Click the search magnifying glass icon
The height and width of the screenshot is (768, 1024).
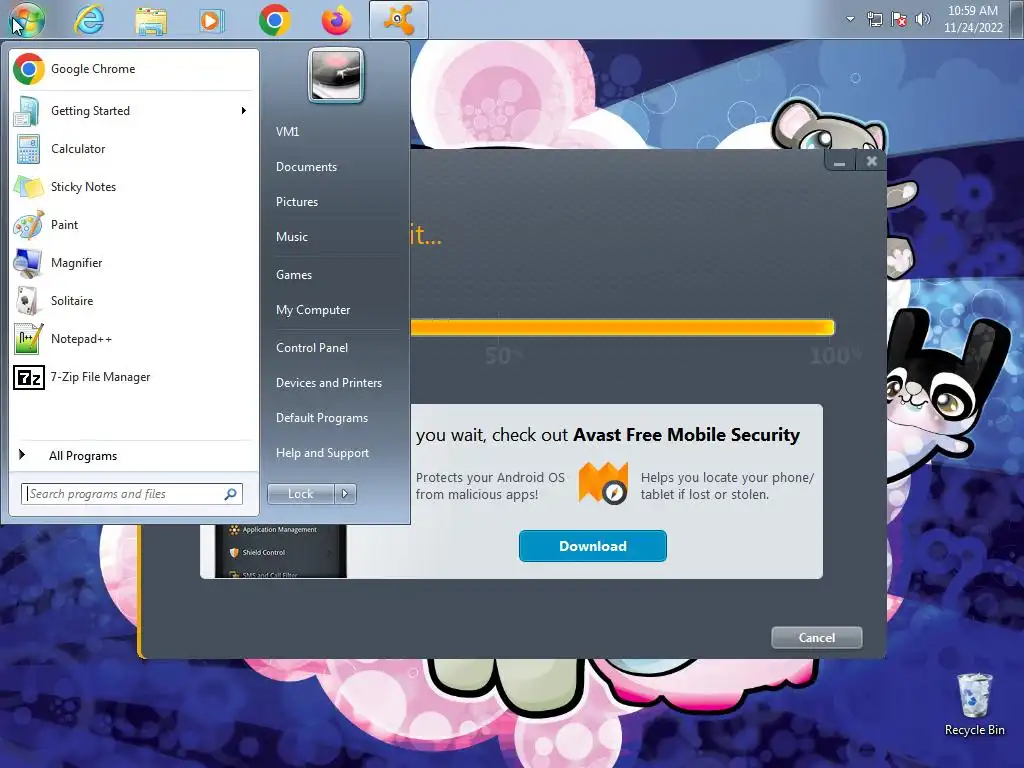[231, 494]
